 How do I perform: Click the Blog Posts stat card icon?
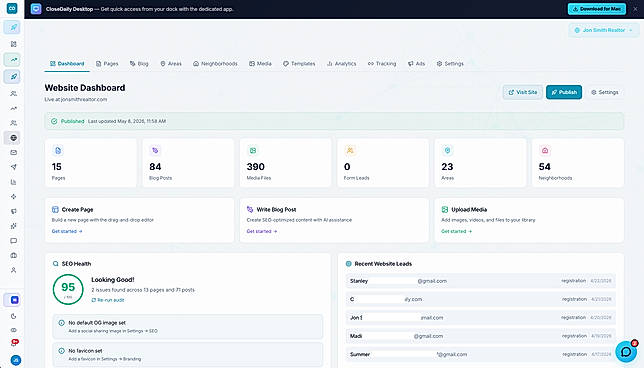click(x=155, y=151)
